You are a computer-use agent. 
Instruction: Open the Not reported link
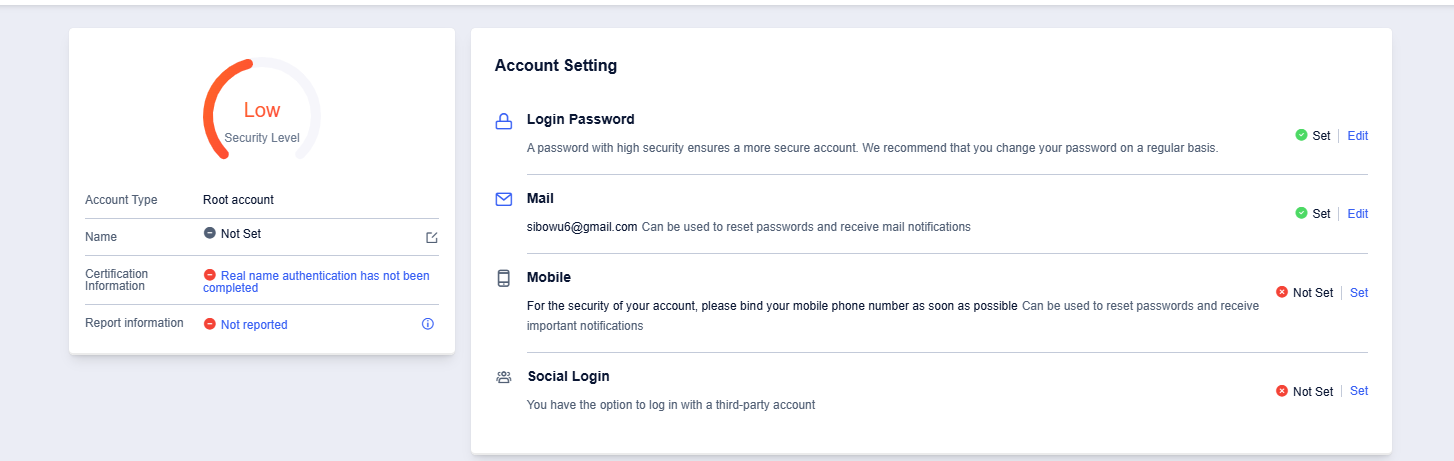pyautogui.click(x=254, y=325)
